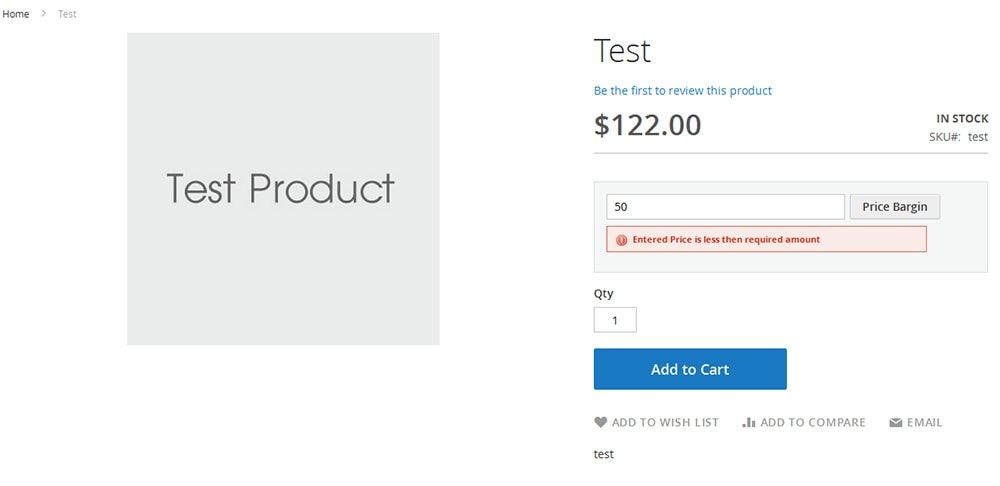Screen dimensions: 1000x486
Task: Click the envelope email icon
Action: [896, 423]
